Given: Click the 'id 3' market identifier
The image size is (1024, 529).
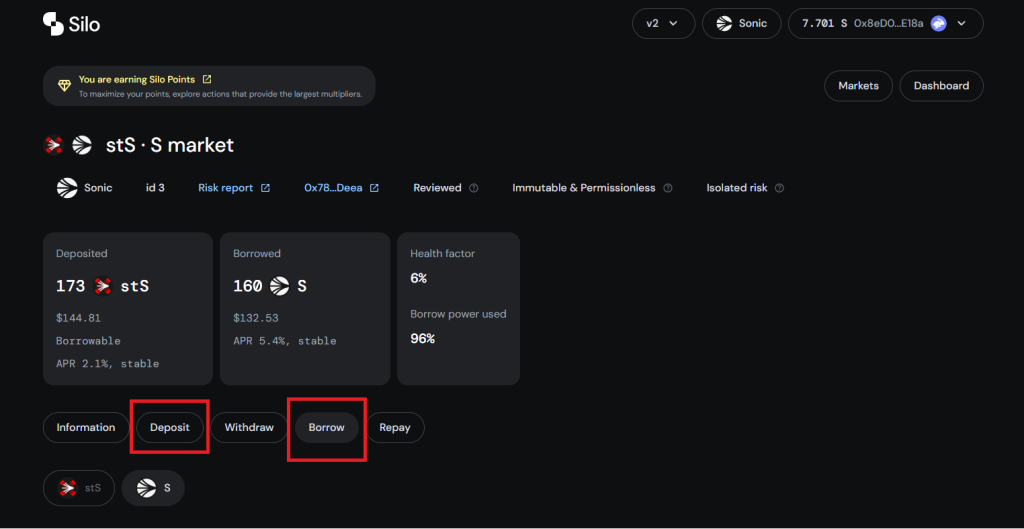Looking at the screenshot, I should click(x=155, y=187).
